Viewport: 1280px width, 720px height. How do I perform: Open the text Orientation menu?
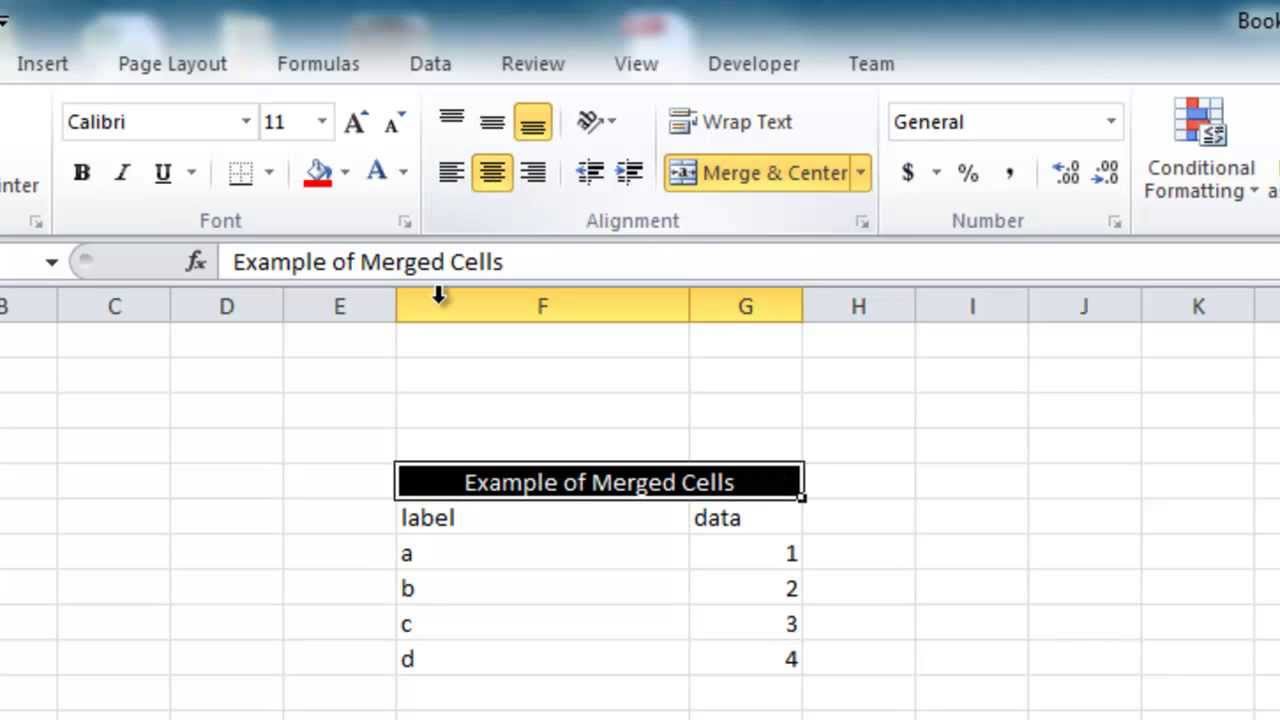[596, 122]
